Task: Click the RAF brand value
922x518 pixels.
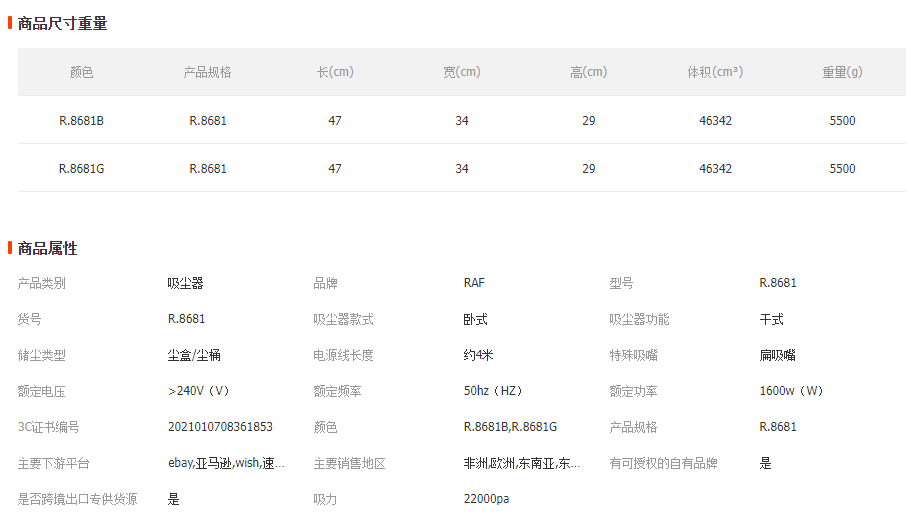Action: click(474, 283)
